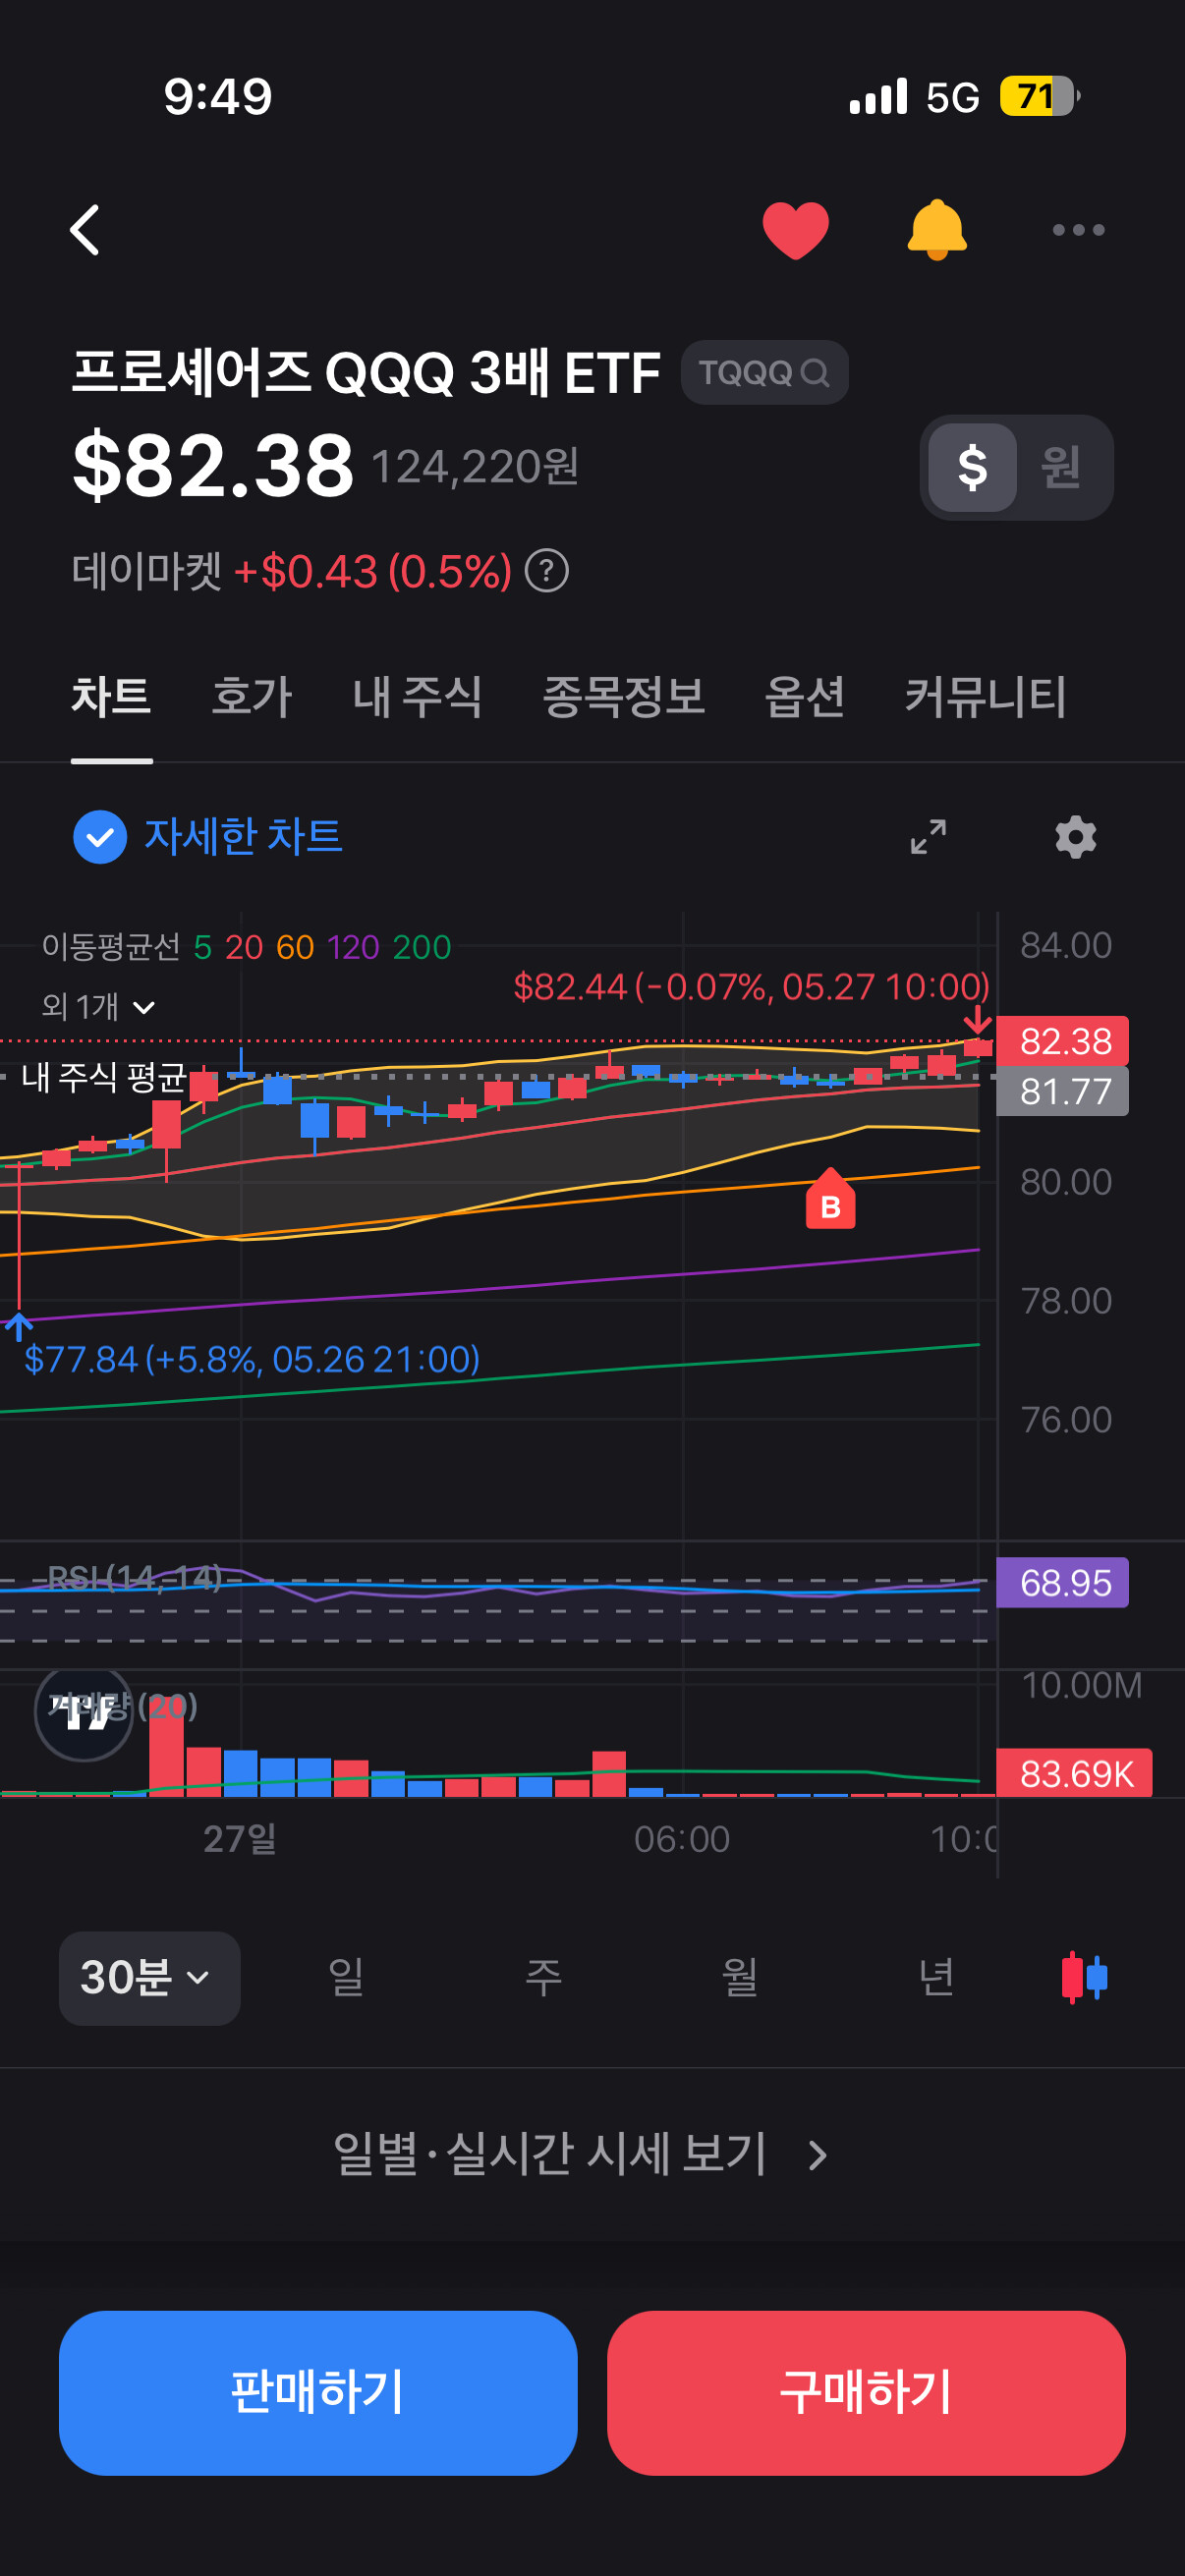Tap the purple 120 moving average label
Screen dimensions: 1185x2576
[x=353, y=947]
